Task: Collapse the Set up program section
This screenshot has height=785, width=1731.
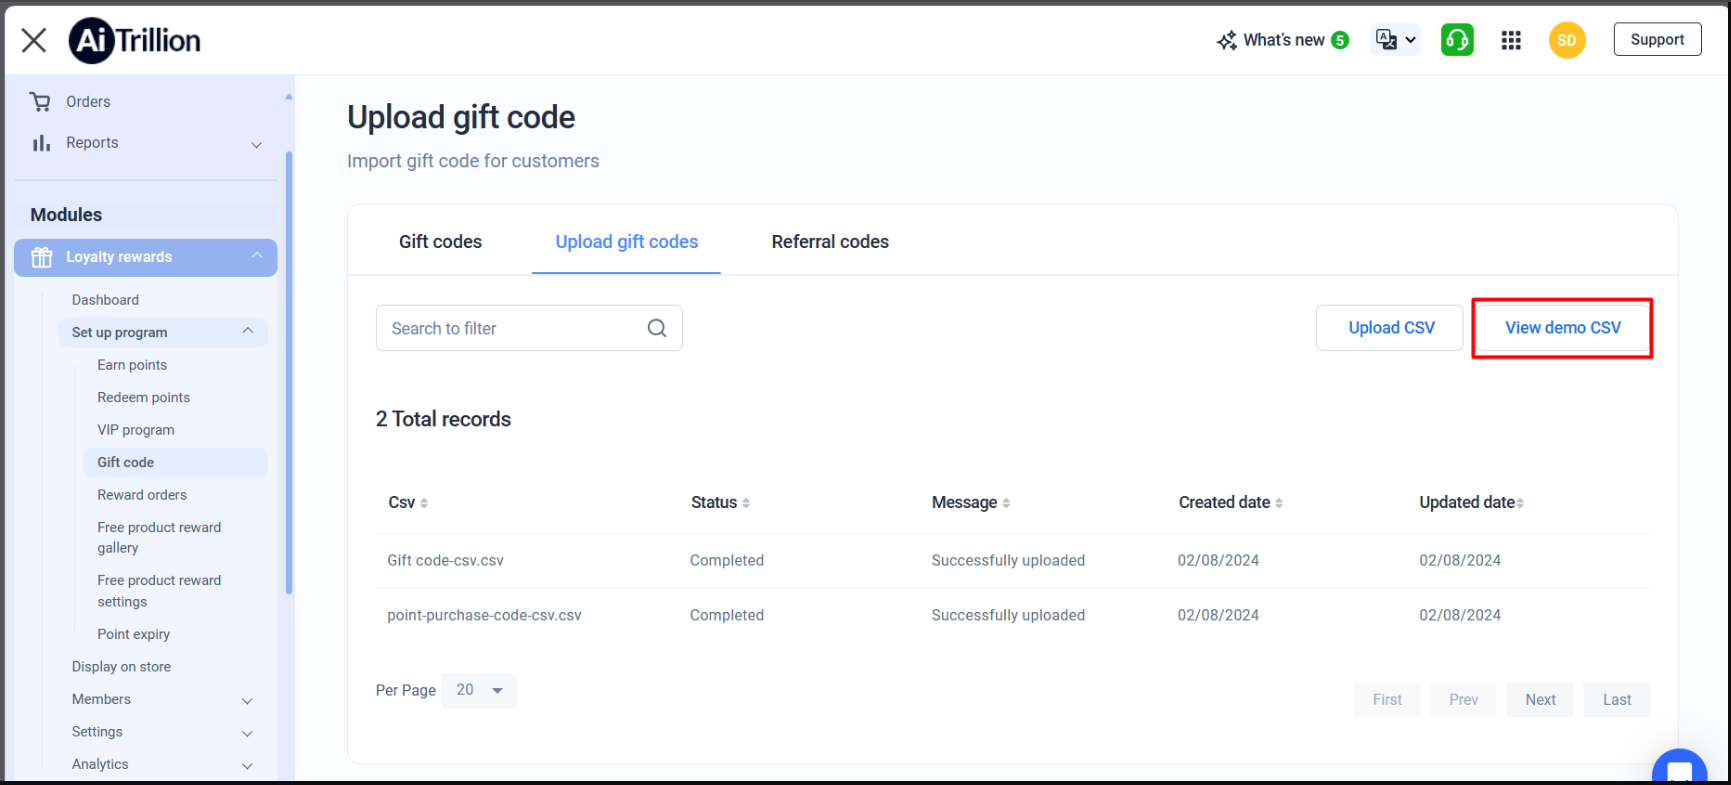Action: [248, 331]
